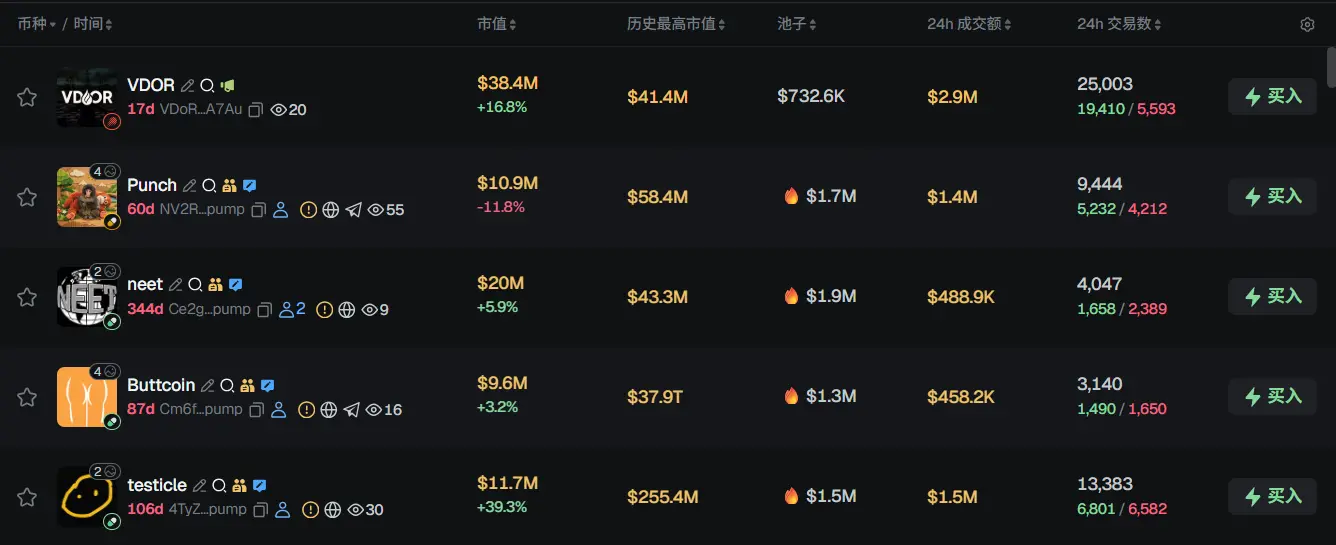This screenshot has width=1336, height=545.
Task: Click the blue verified badge beside neet
Action: point(236,285)
